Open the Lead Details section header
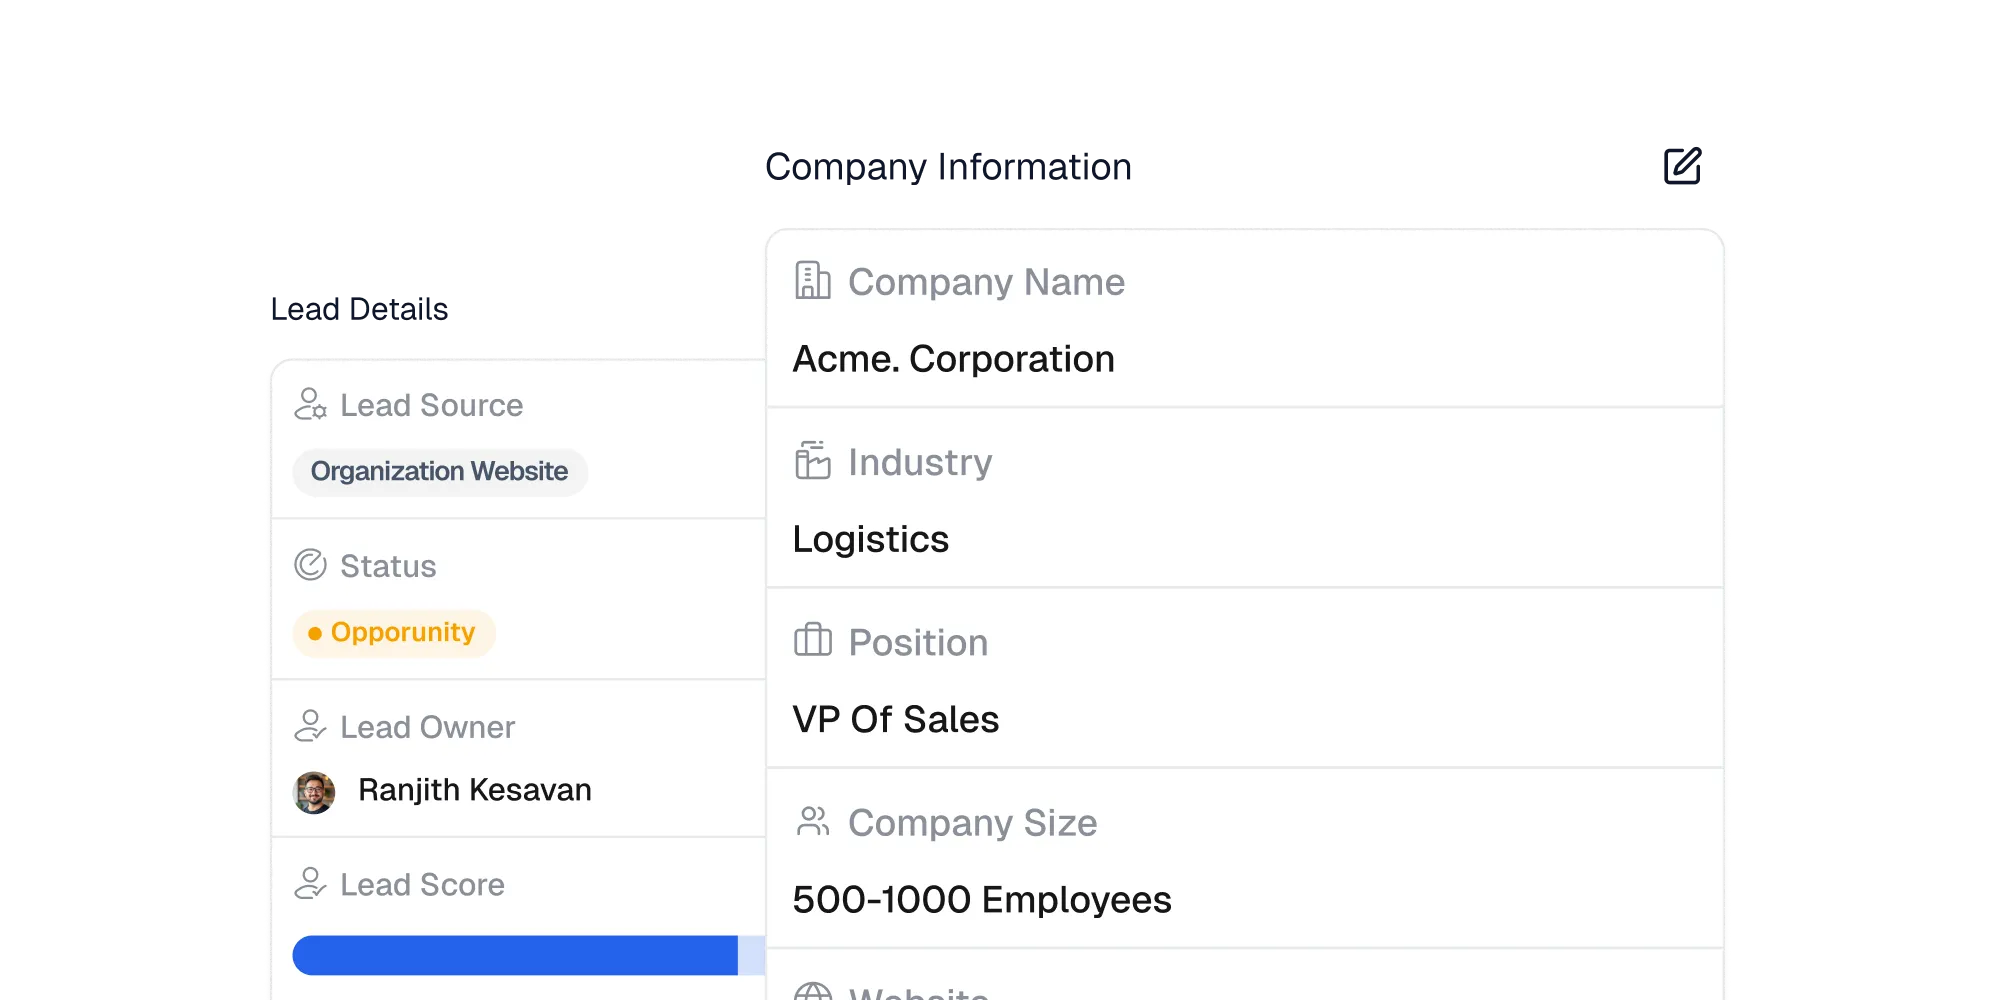2000x1000 pixels. (360, 307)
